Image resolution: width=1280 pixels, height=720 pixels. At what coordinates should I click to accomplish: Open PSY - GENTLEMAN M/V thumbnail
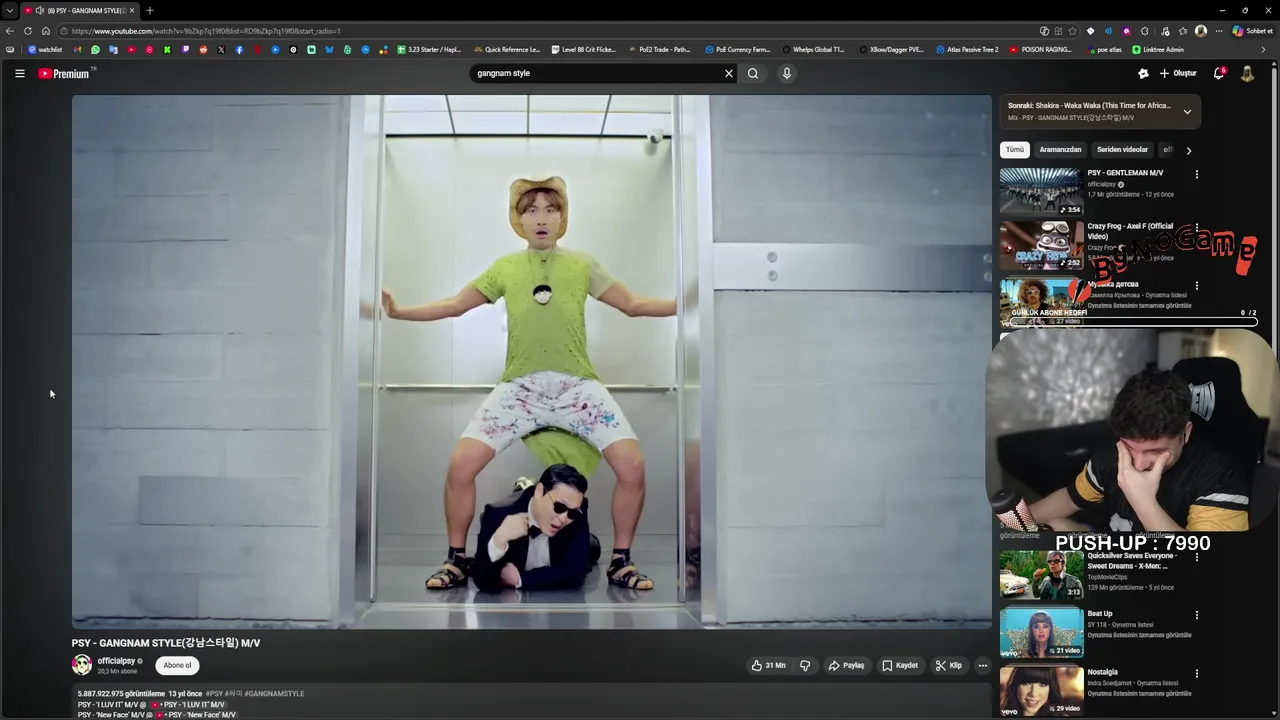1041,191
